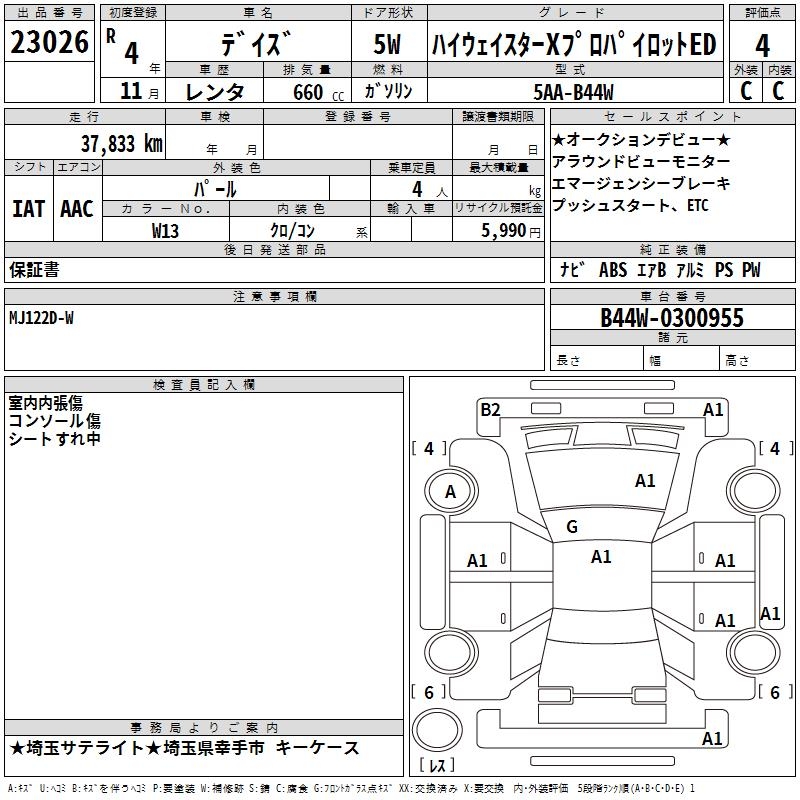Image resolution: width=800 pixels, height=800 pixels.
Task: Click the interior grade C cell
Action: point(779,91)
